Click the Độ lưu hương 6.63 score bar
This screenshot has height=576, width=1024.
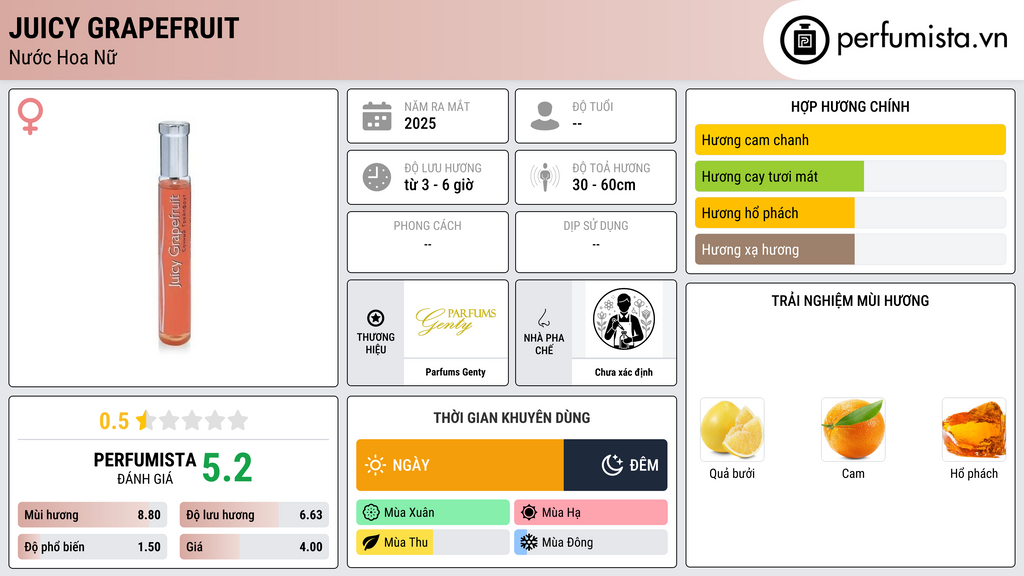pos(254,515)
